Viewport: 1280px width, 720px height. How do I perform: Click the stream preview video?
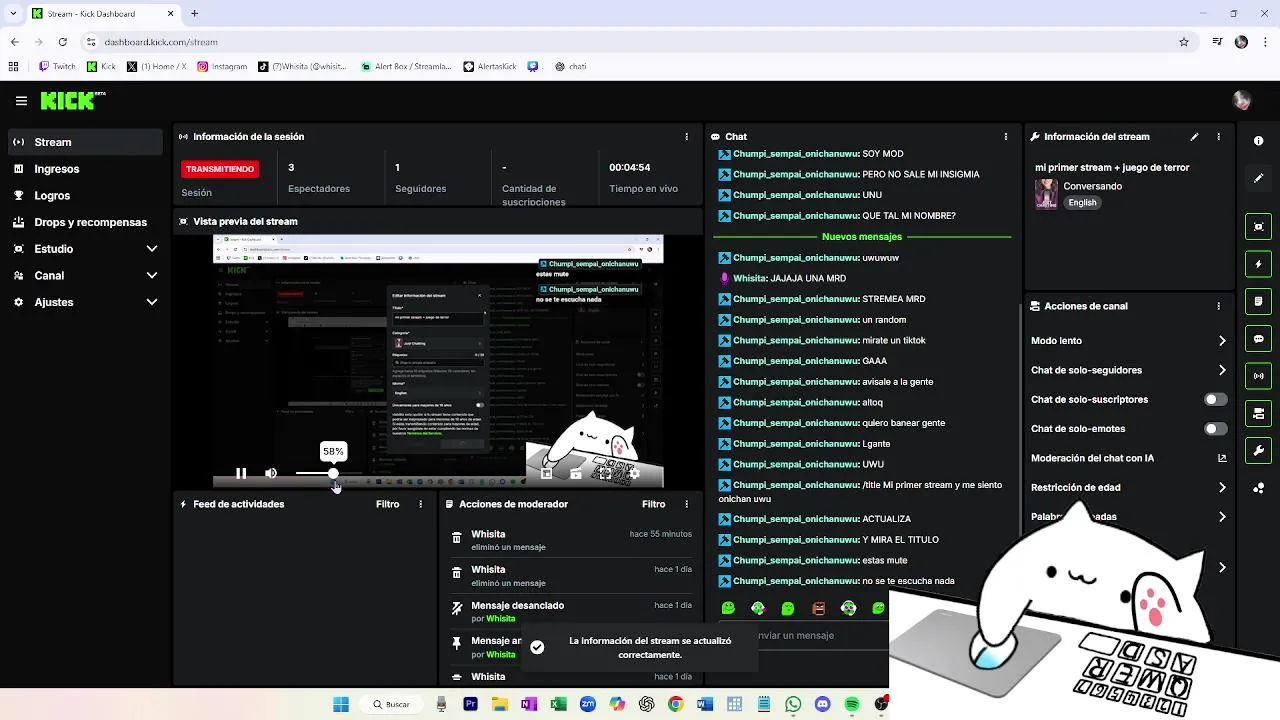click(438, 360)
